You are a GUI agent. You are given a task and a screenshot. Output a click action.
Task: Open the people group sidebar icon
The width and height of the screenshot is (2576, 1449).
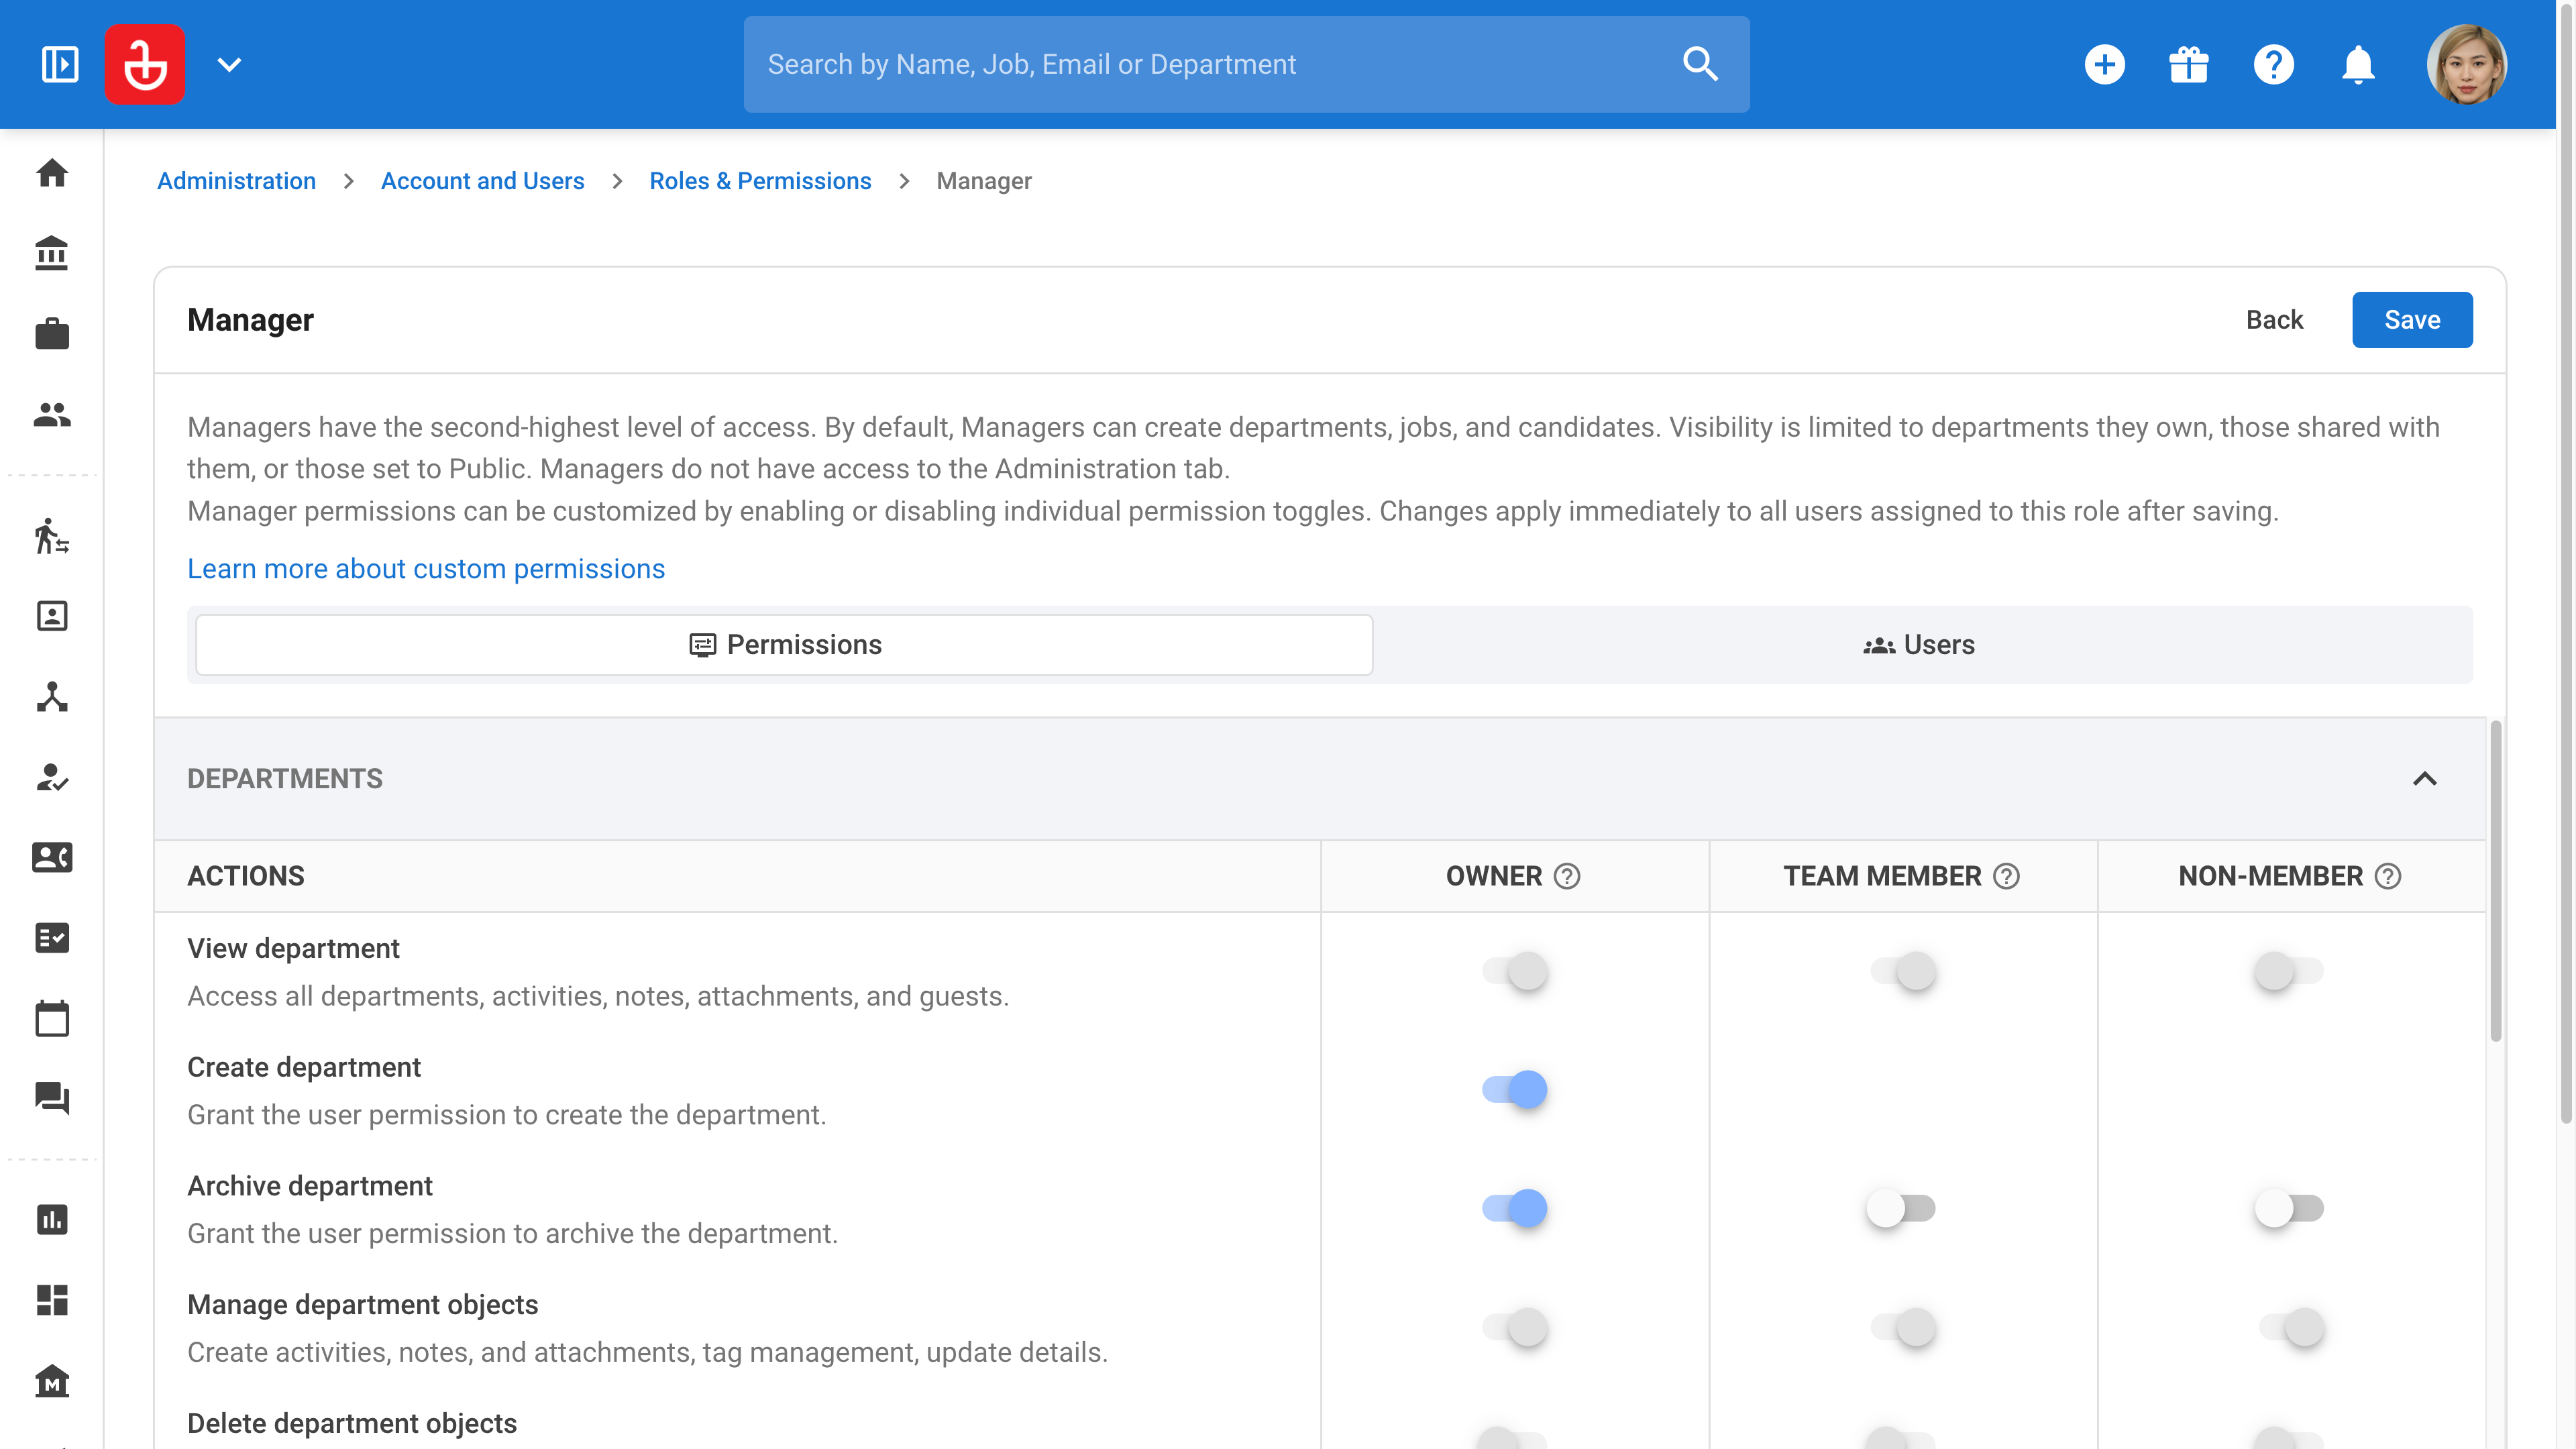point(52,414)
